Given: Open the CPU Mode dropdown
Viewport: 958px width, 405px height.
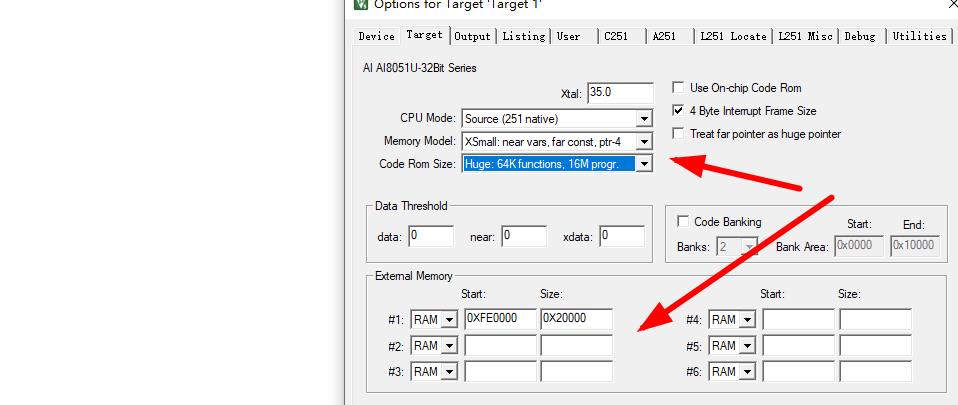Looking at the screenshot, I should pos(644,119).
